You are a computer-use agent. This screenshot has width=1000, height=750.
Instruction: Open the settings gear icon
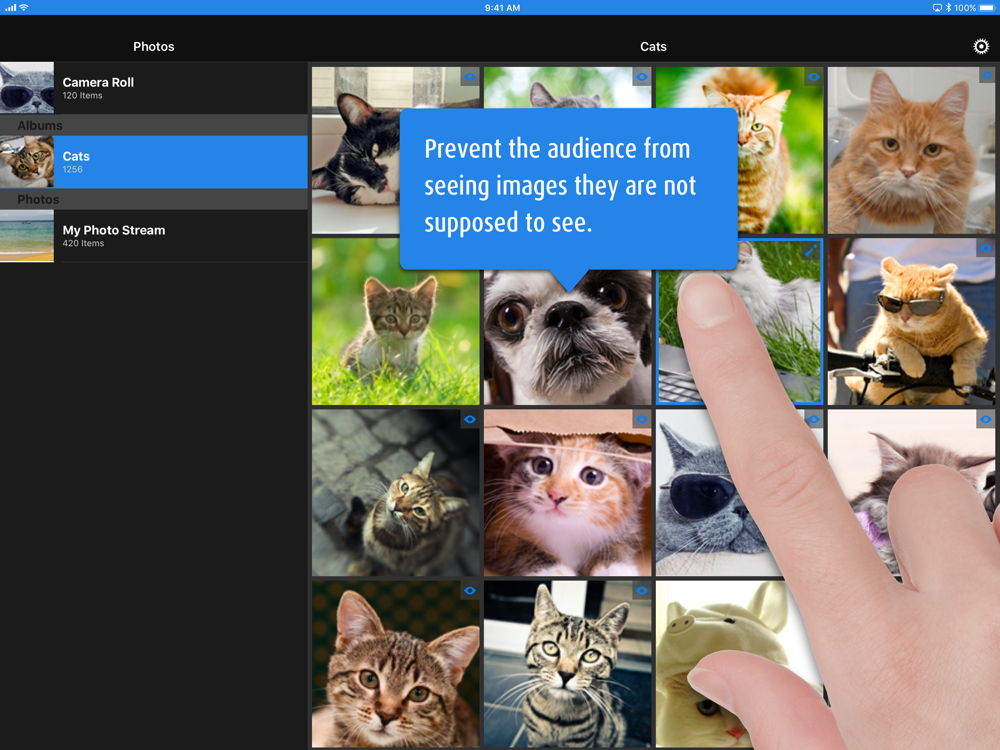(981, 47)
